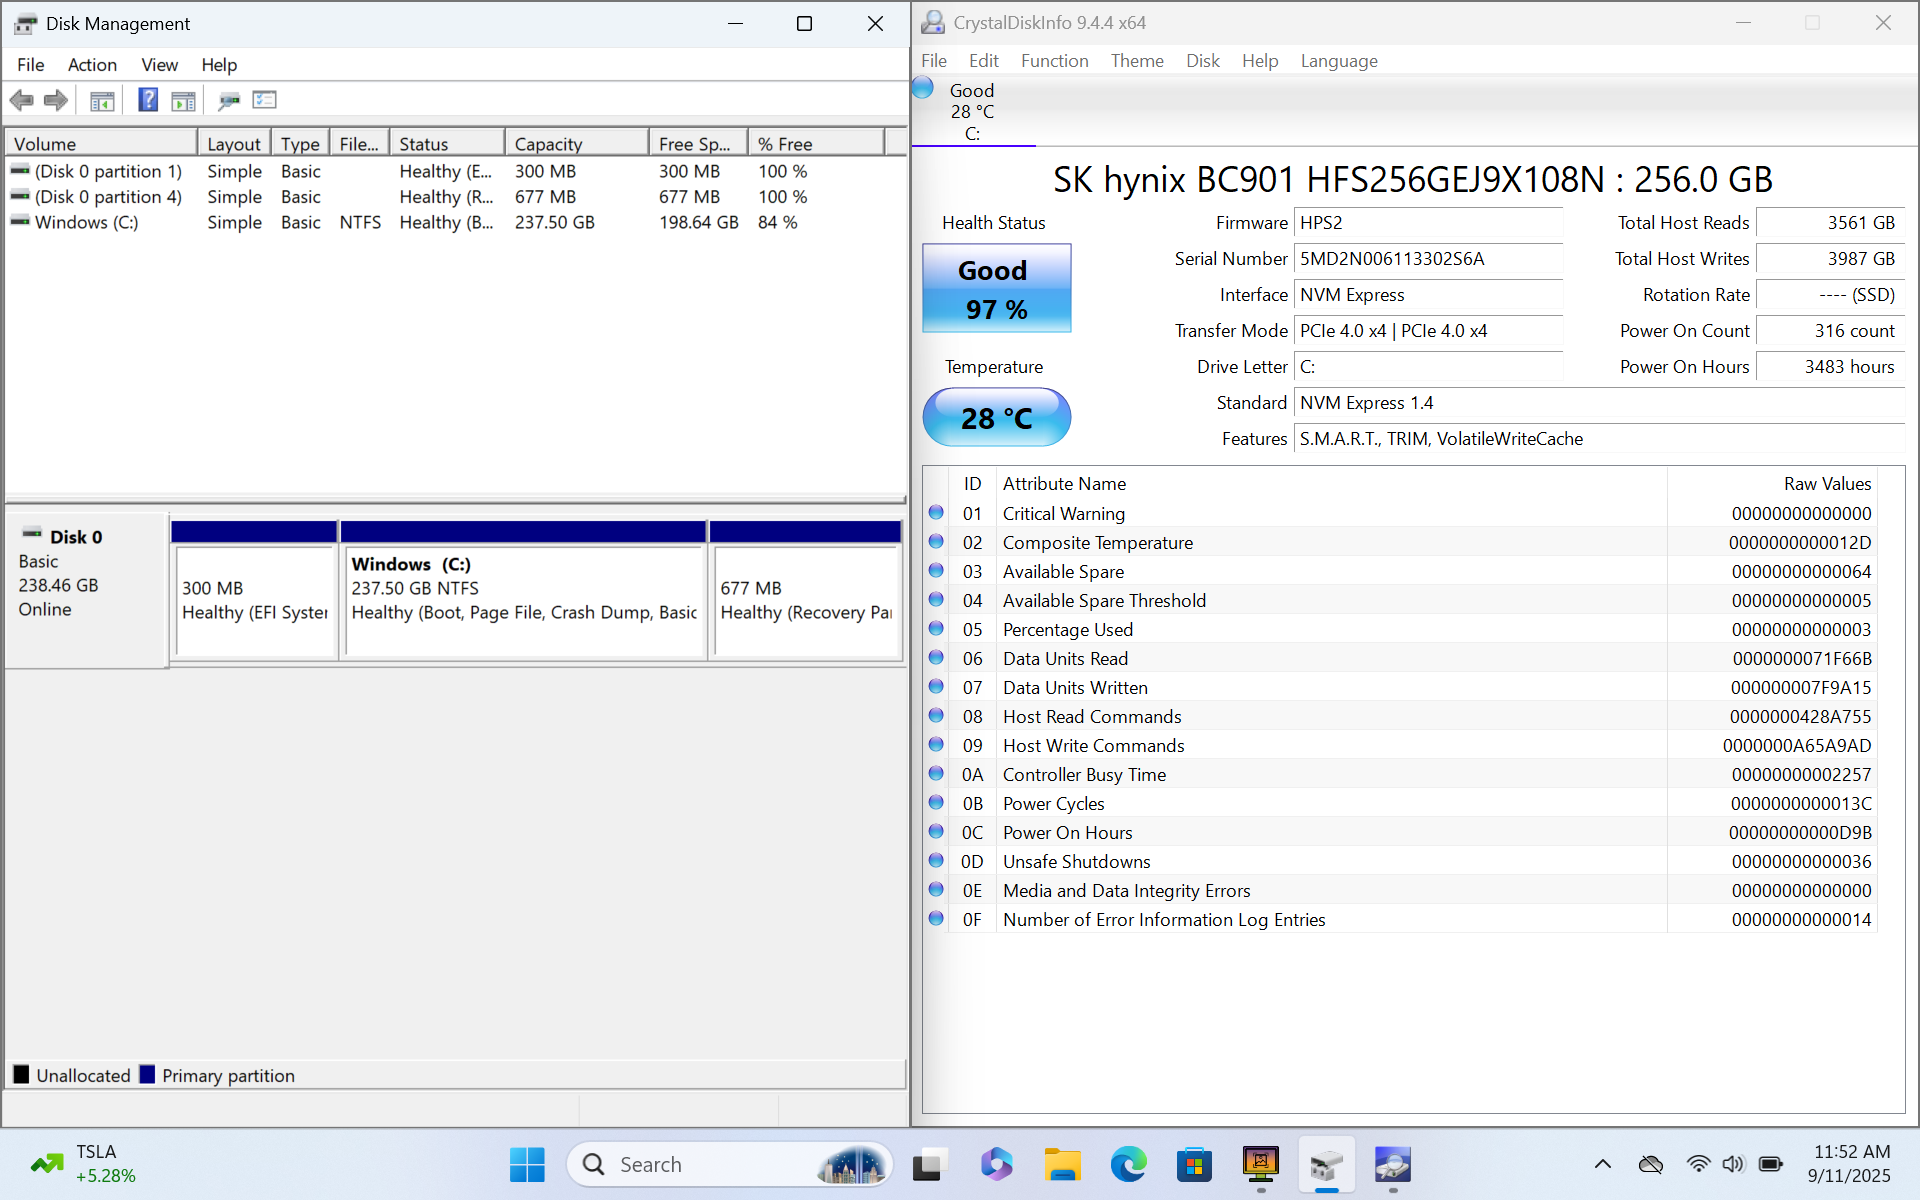Open the Action menu in Disk Management
The image size is (1920, 1200).
pyautogui.click(x=92, y=64)
